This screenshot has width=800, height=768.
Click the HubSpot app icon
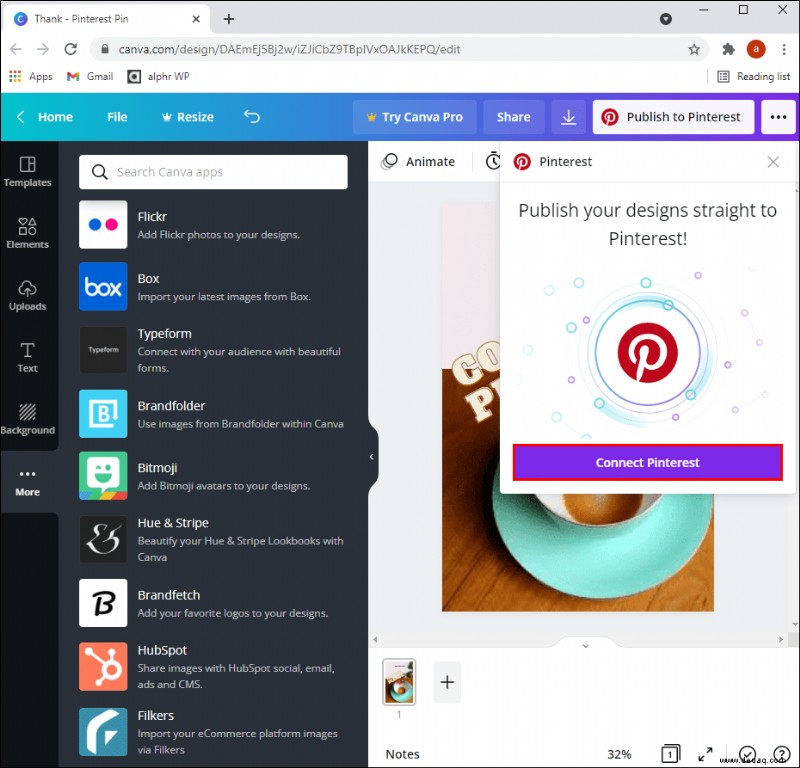tap(103, 666)
